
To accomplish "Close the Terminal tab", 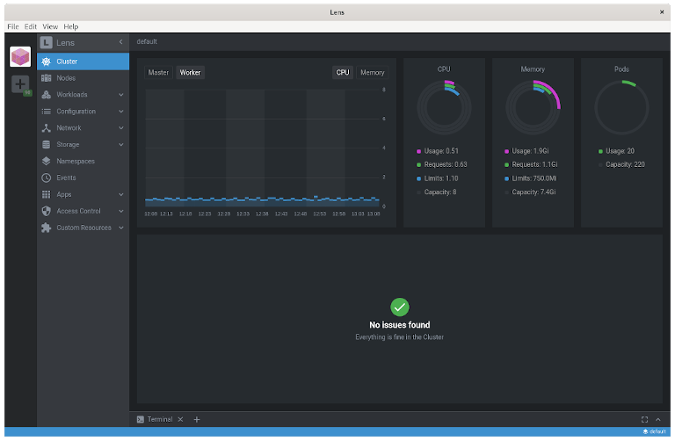I will (180, 419).
